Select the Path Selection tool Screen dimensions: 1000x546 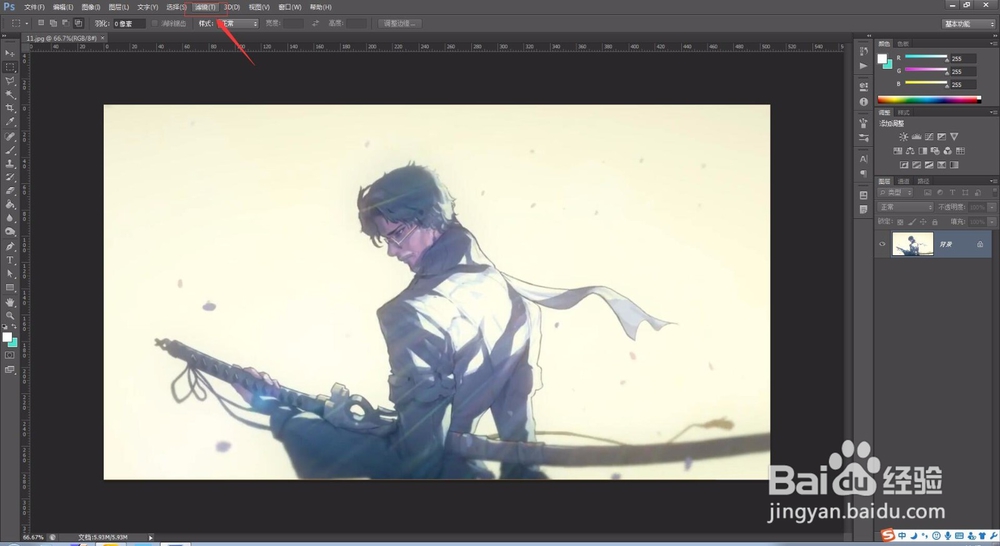pyautogui.click(x=10, y=274)
